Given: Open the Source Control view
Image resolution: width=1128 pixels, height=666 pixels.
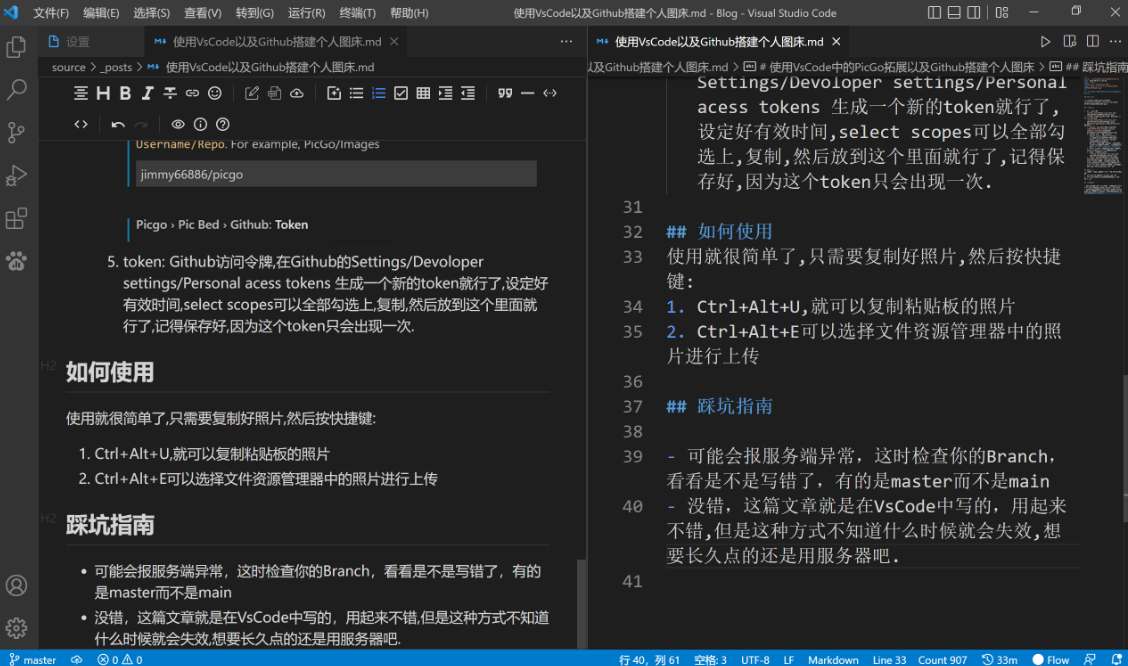Looking at the screenshot, I should (x=16, y=132).
